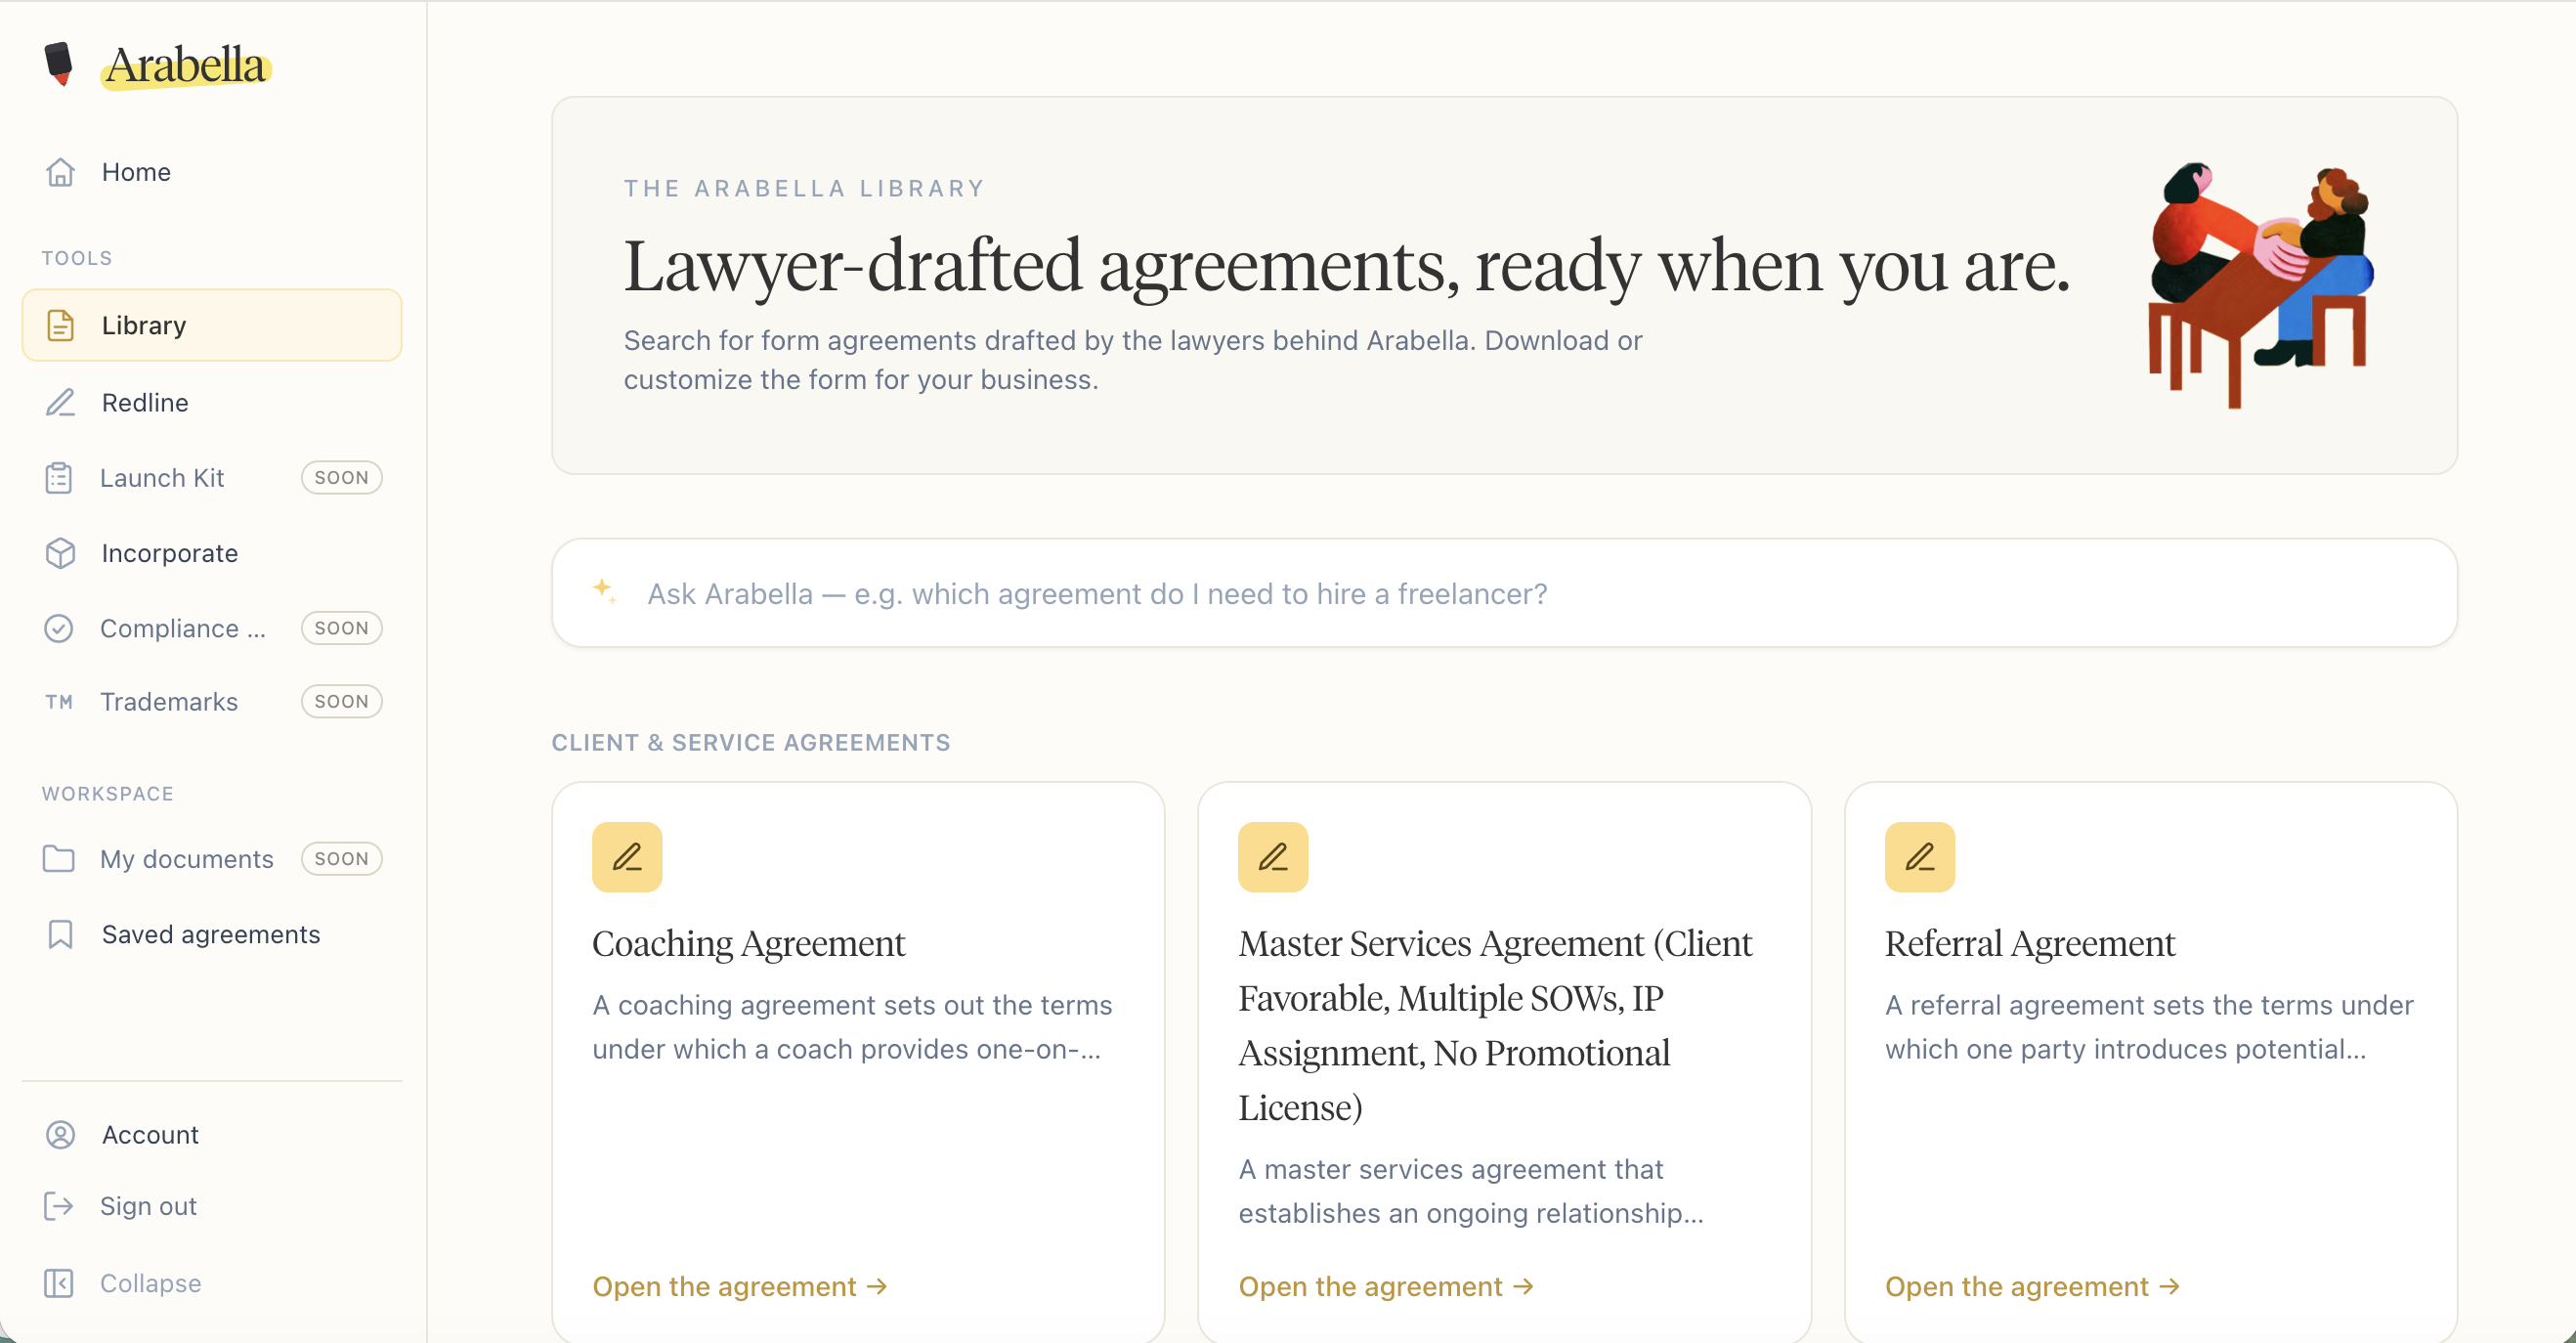Screen dimensions: 2576x1343
Task: Click the My documents folder icon
Action: (59, 859)
